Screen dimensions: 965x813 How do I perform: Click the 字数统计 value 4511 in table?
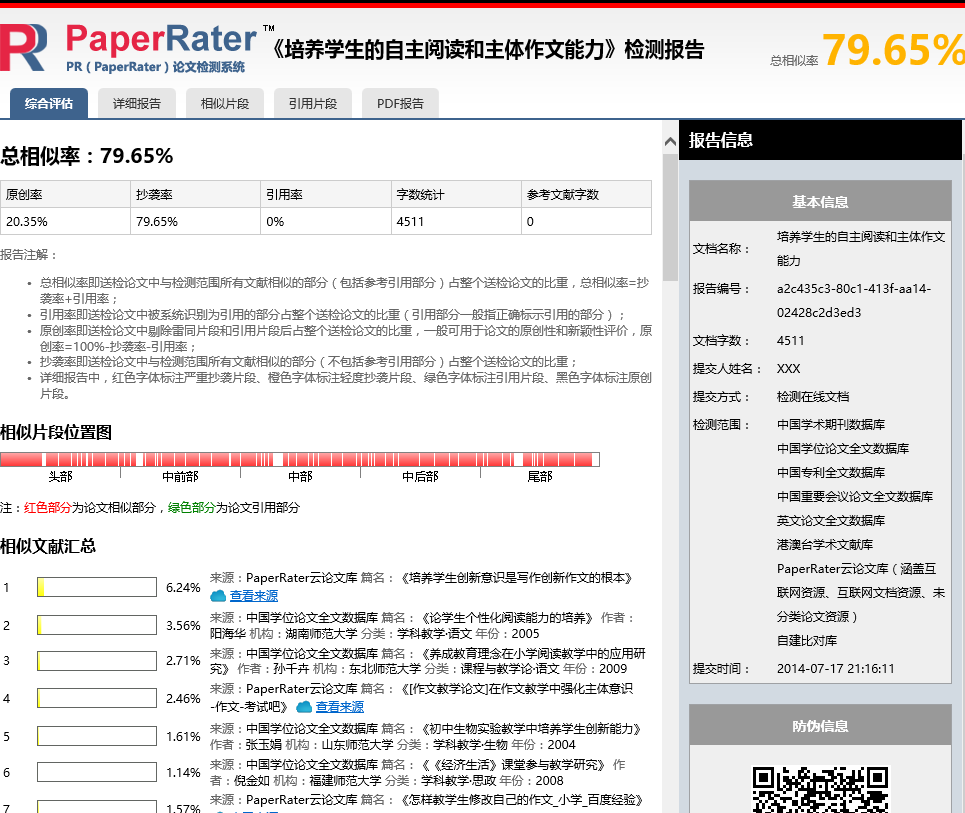click(410, 222)
